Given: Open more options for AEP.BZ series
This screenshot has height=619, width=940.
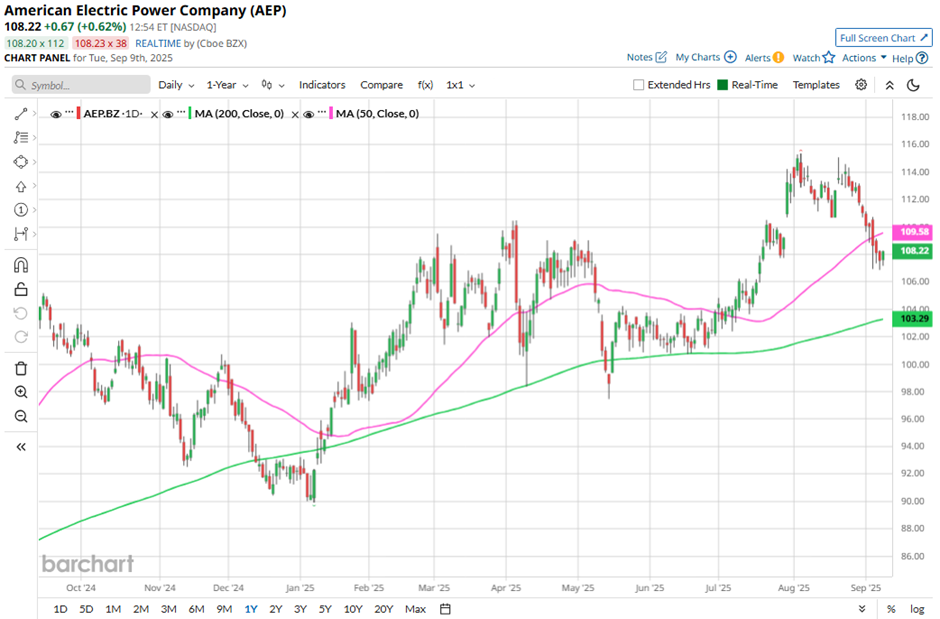Looking at the screenshot, I should coord(69,113).
